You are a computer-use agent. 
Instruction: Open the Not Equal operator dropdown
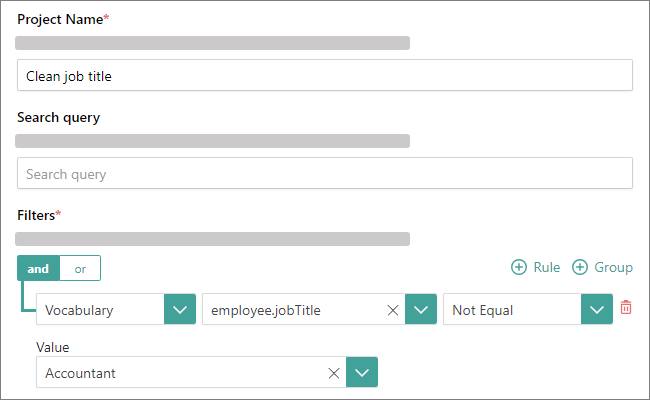coord(596,310)
